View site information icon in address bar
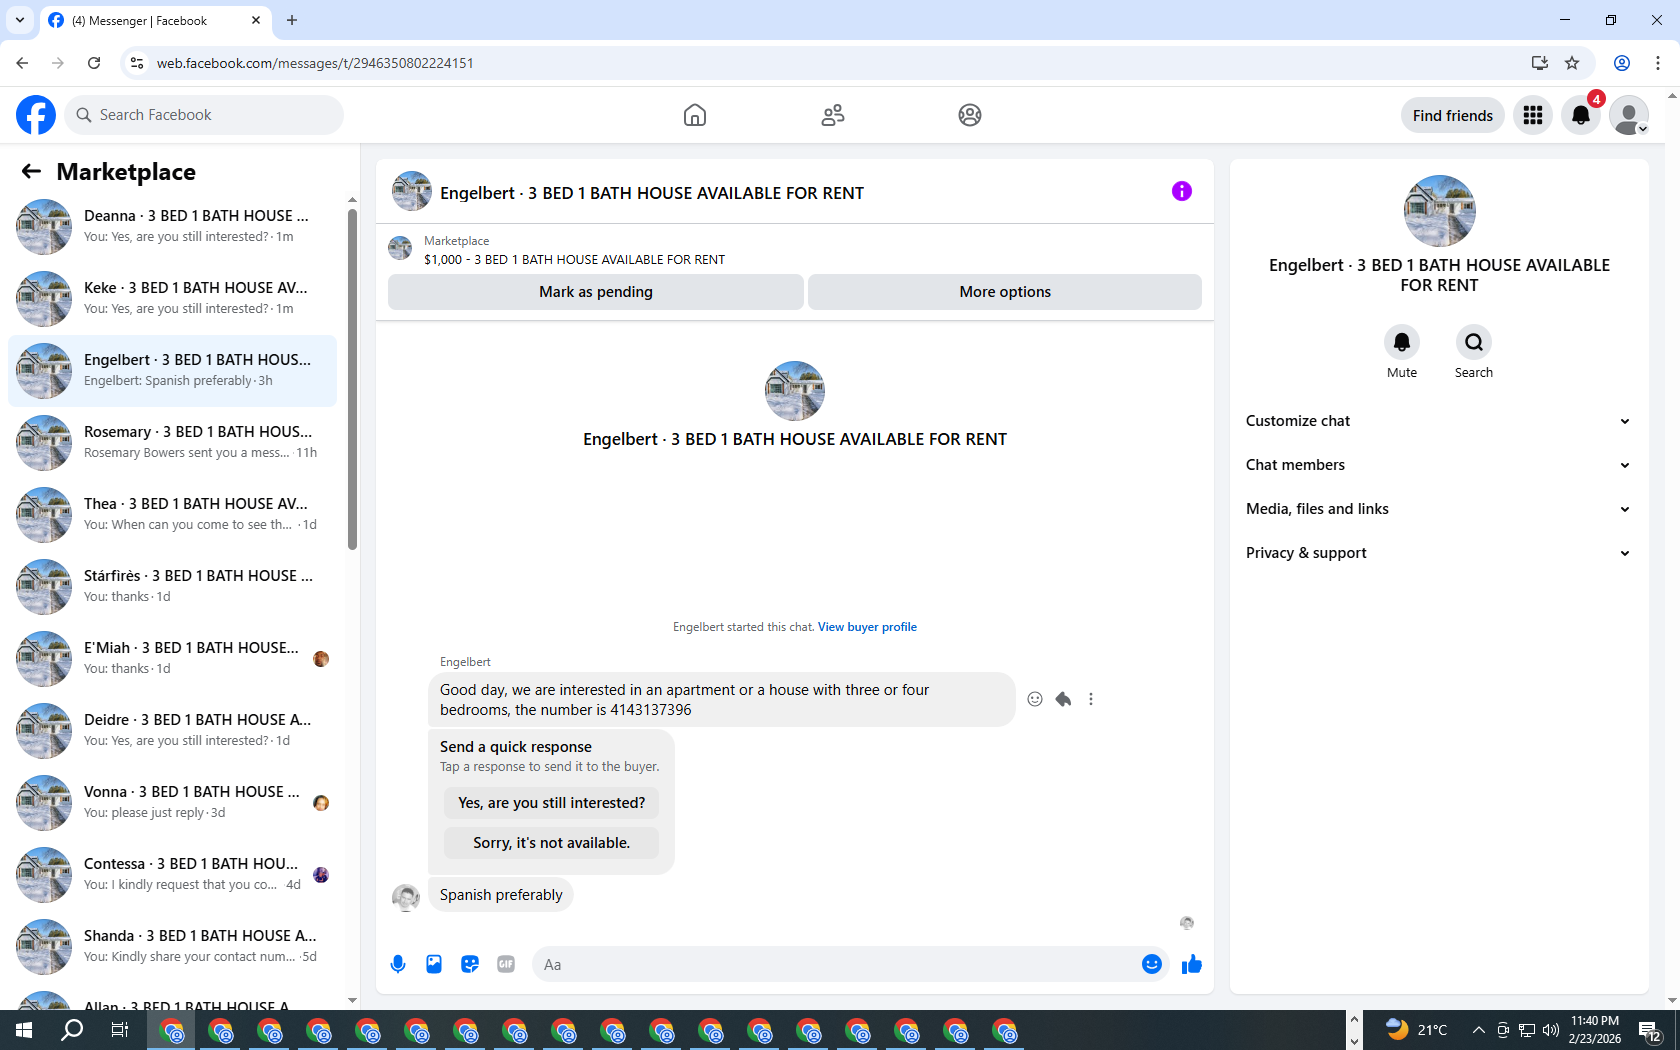 pos(137,63)
